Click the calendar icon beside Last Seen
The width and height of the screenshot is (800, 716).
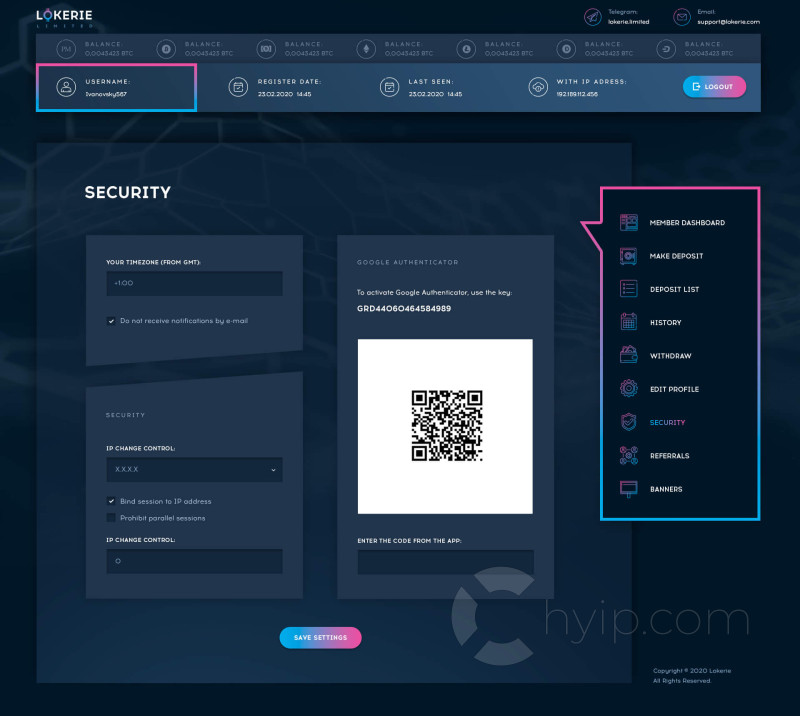point(389,87)
